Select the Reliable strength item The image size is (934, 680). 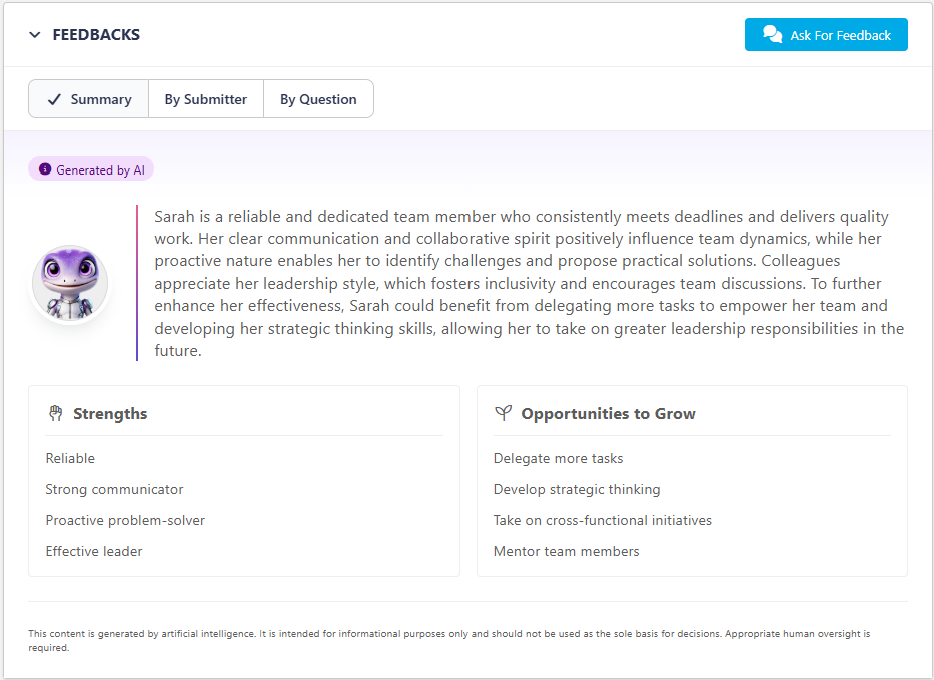[70, 458]
